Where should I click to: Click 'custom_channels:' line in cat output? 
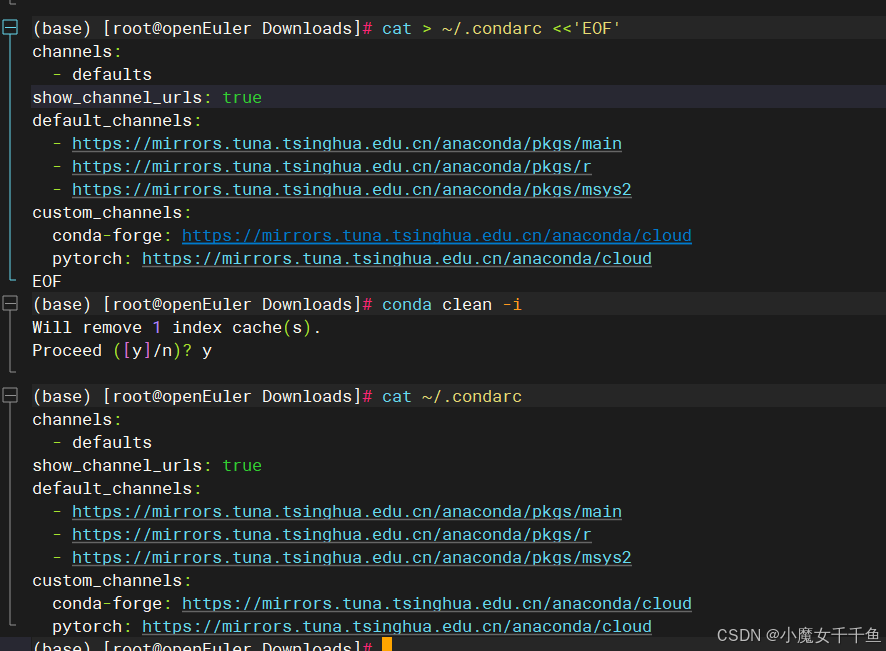tap(112, 580)
